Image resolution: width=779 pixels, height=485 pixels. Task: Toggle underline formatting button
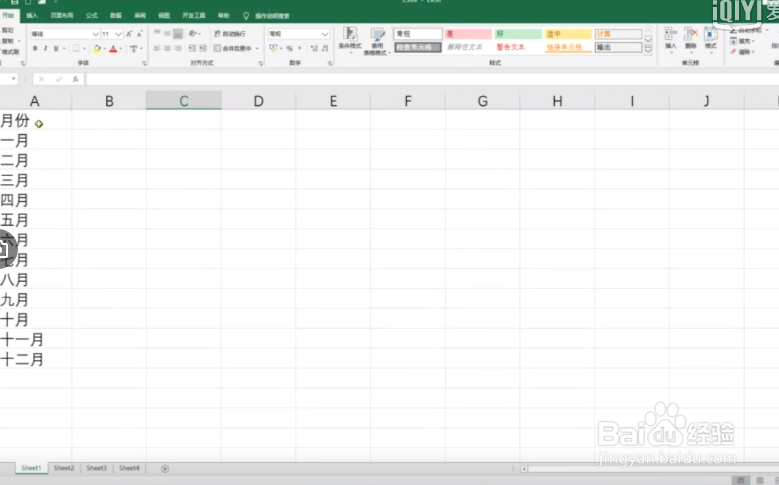56,48
